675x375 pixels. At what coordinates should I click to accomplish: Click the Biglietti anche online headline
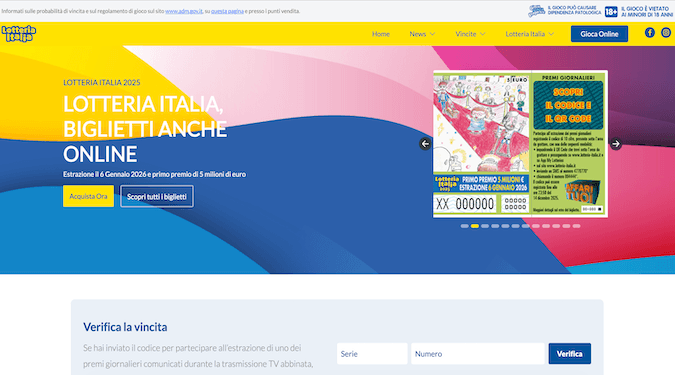coord(145,129)
